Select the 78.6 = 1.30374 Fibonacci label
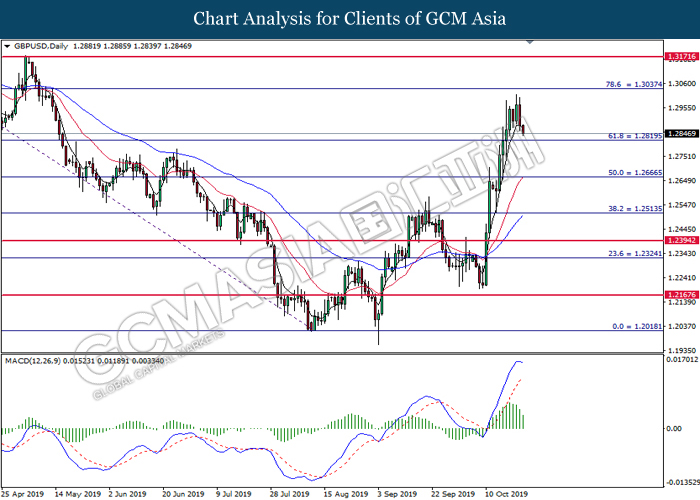Viewport: 700px width, 500px height. 634,84
